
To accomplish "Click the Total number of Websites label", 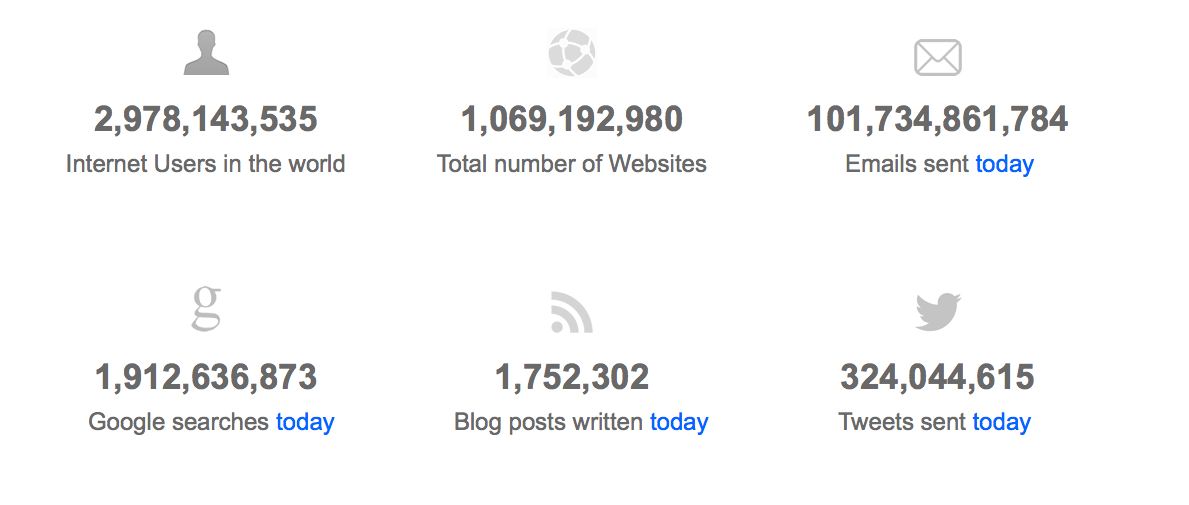I will (572, 164).
